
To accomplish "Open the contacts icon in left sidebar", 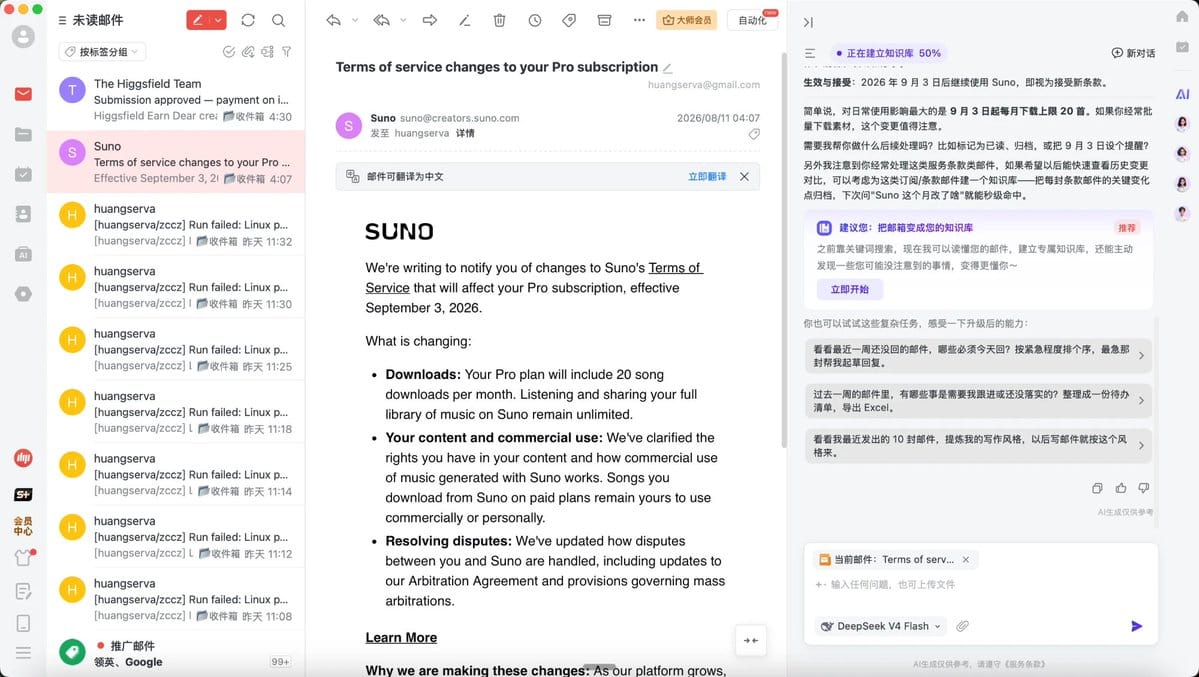I will click(23, 214).
